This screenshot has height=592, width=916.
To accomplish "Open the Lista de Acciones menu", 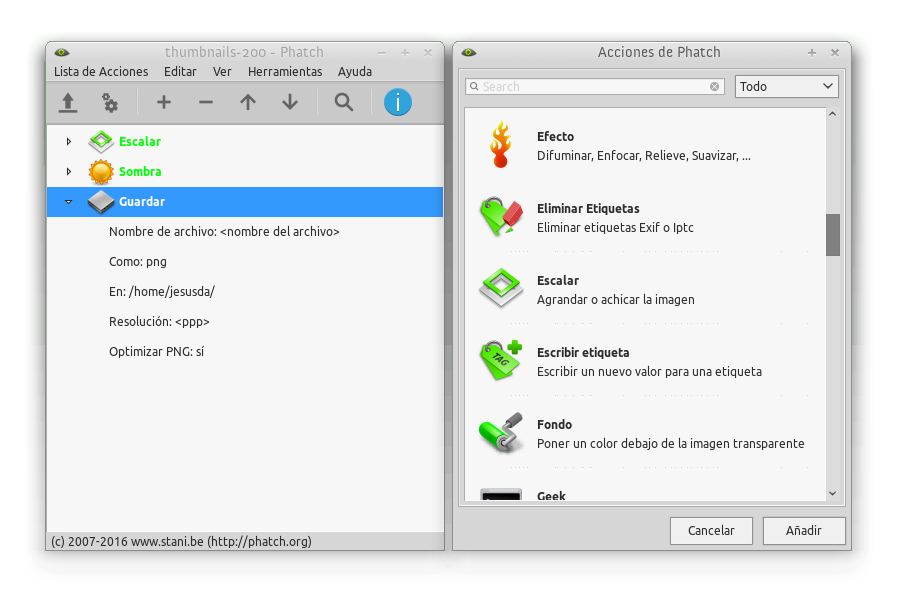I will [101, 71].
